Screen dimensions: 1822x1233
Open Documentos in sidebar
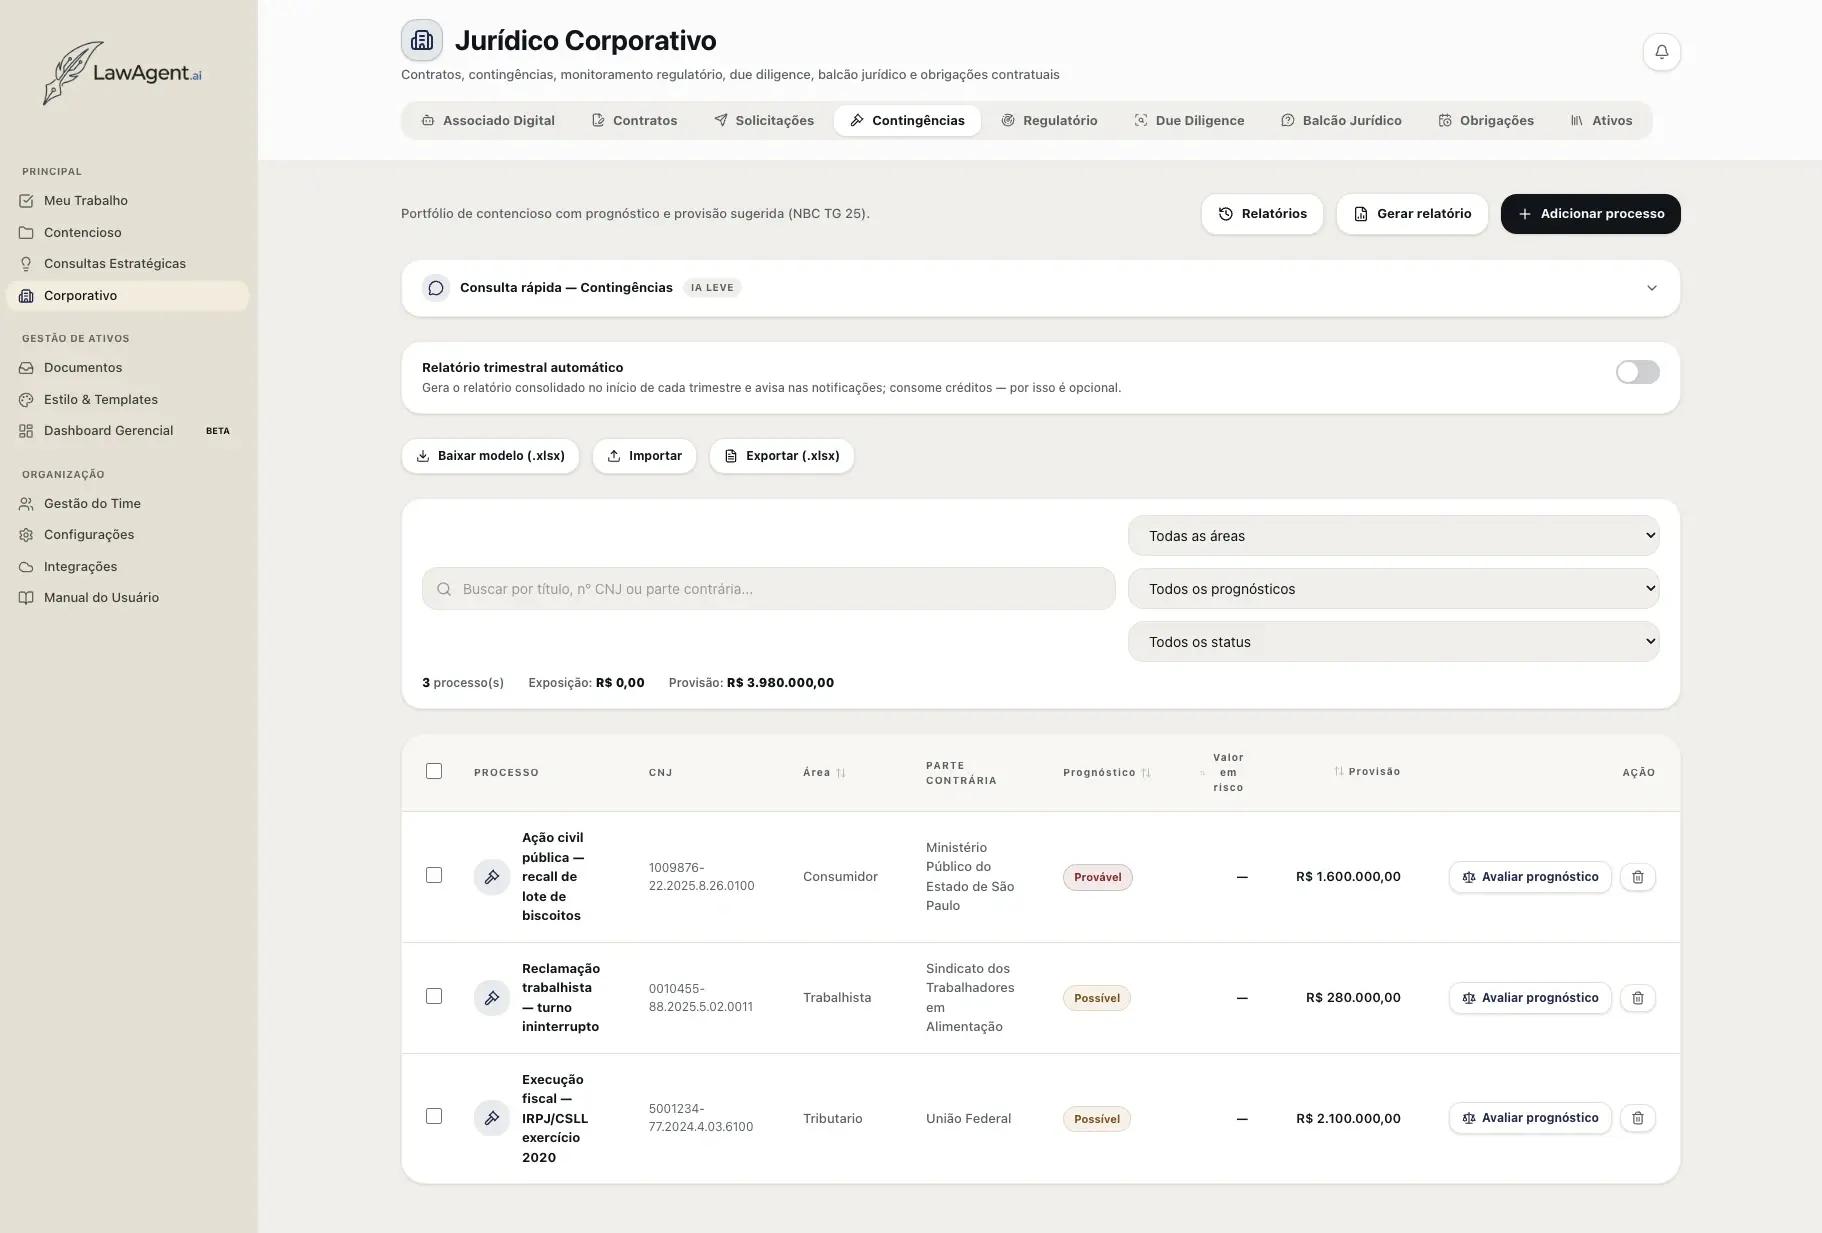coord(128,368)
